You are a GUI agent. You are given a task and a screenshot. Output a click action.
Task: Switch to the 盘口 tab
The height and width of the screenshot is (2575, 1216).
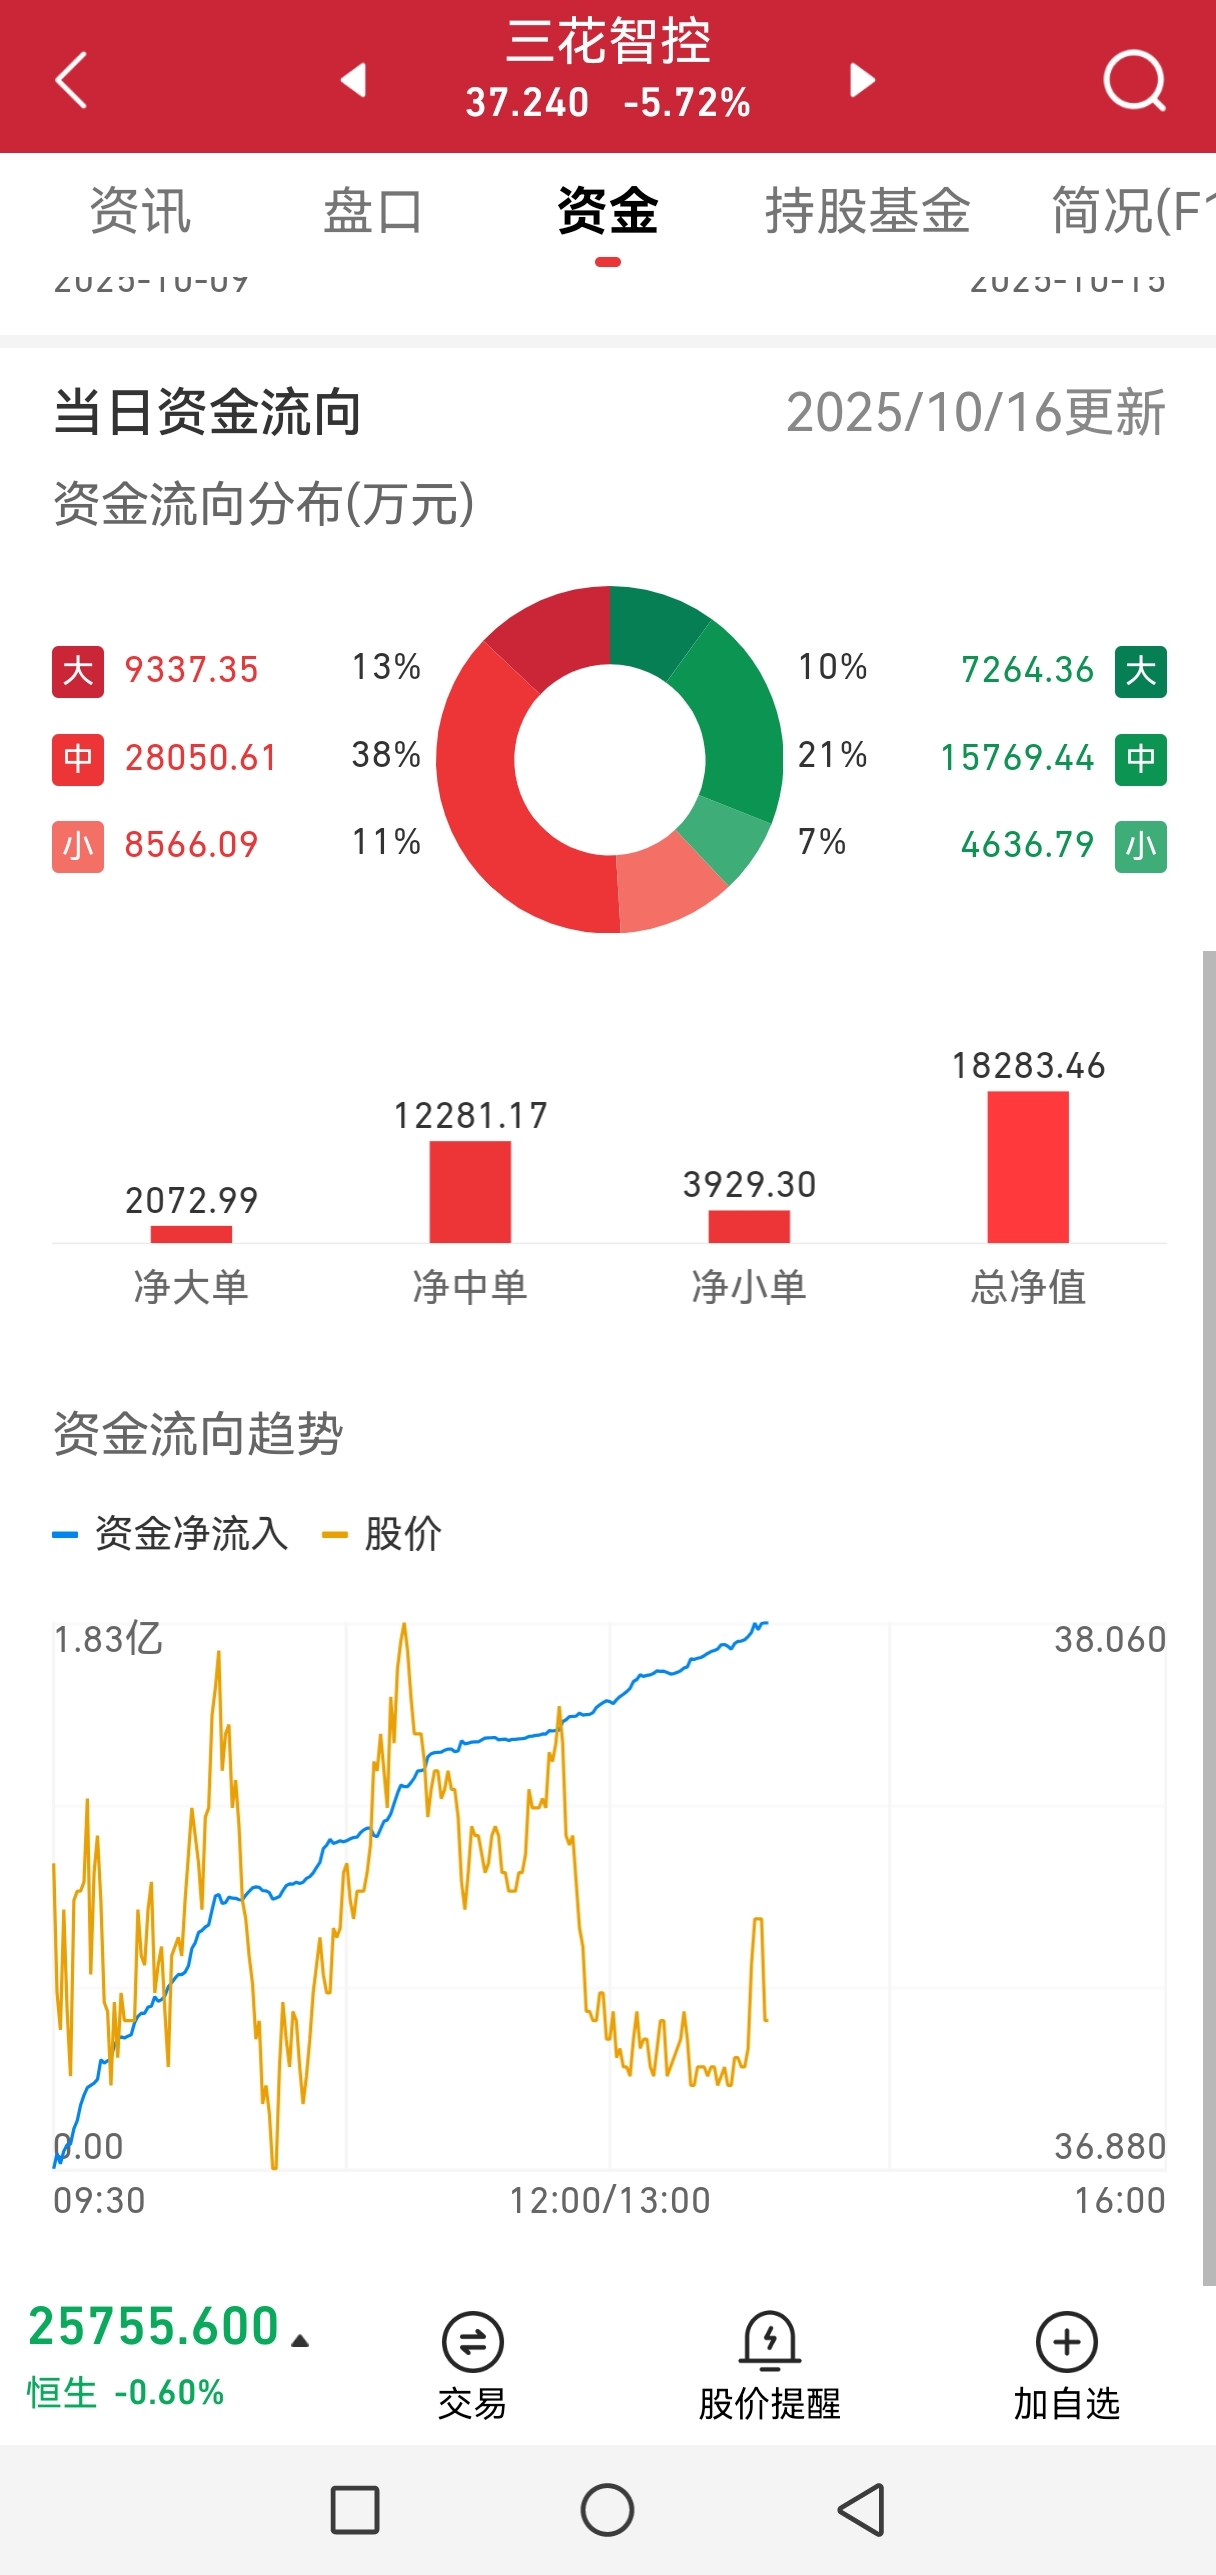pyautogui.click(x=373, y=211)
